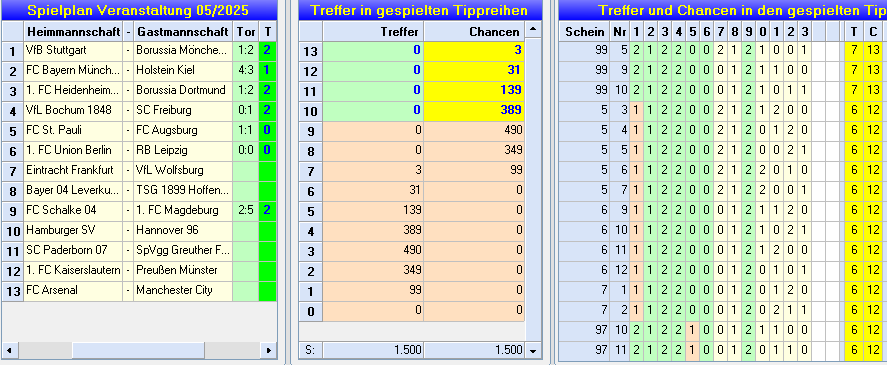887x365 pixels.
Task: Click the Treffer sum 1.500 cell
Action: coord(373,350)
